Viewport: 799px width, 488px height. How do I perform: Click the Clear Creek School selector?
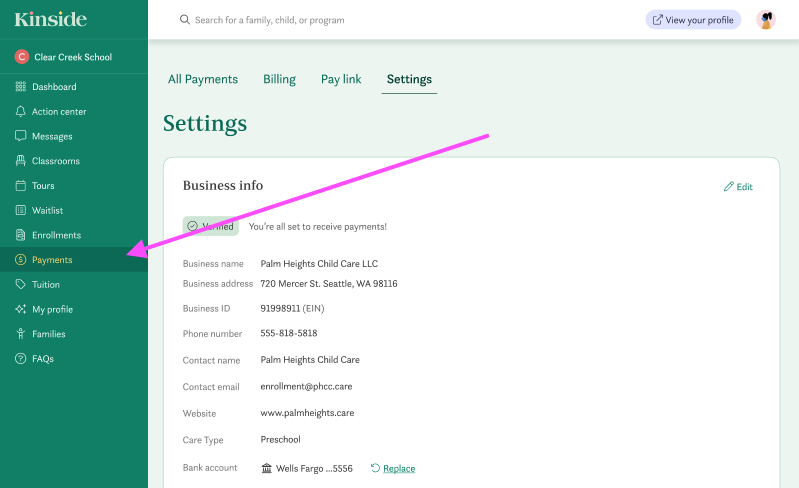[x=72, y=57]
